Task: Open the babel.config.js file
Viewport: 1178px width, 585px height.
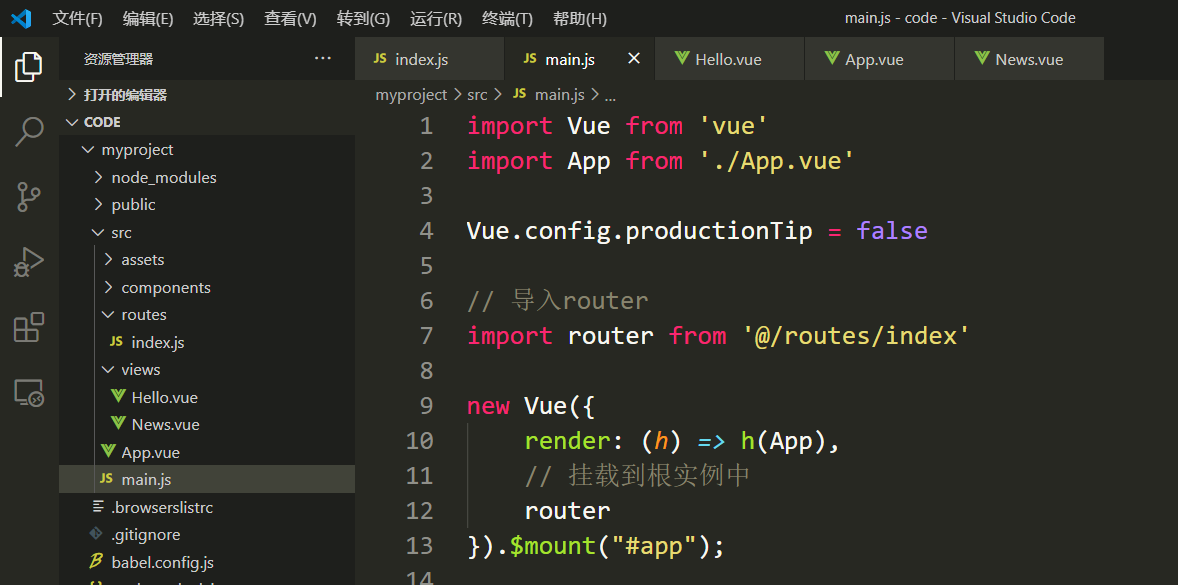Action: [207, 562]
